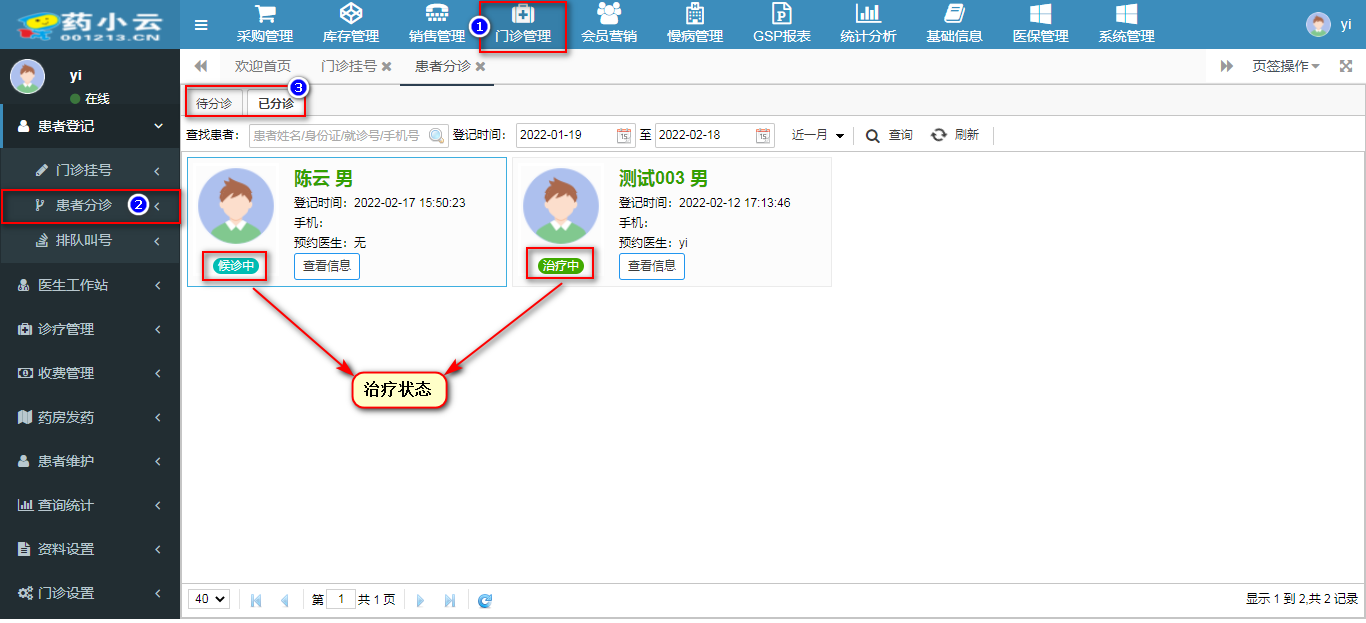Expand 诊疗管理 sidebar section
The image size is (1366, 623).
pos(90,329)
